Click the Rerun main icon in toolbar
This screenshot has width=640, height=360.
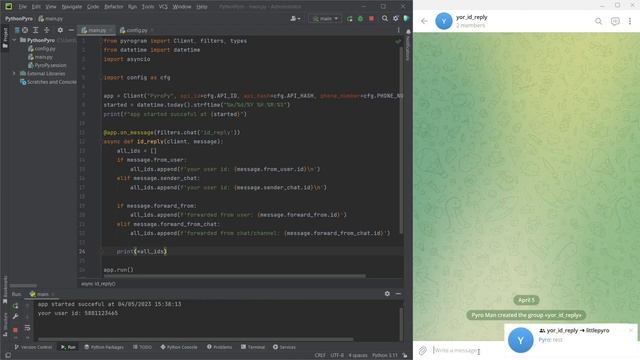[x=350, y=18]
